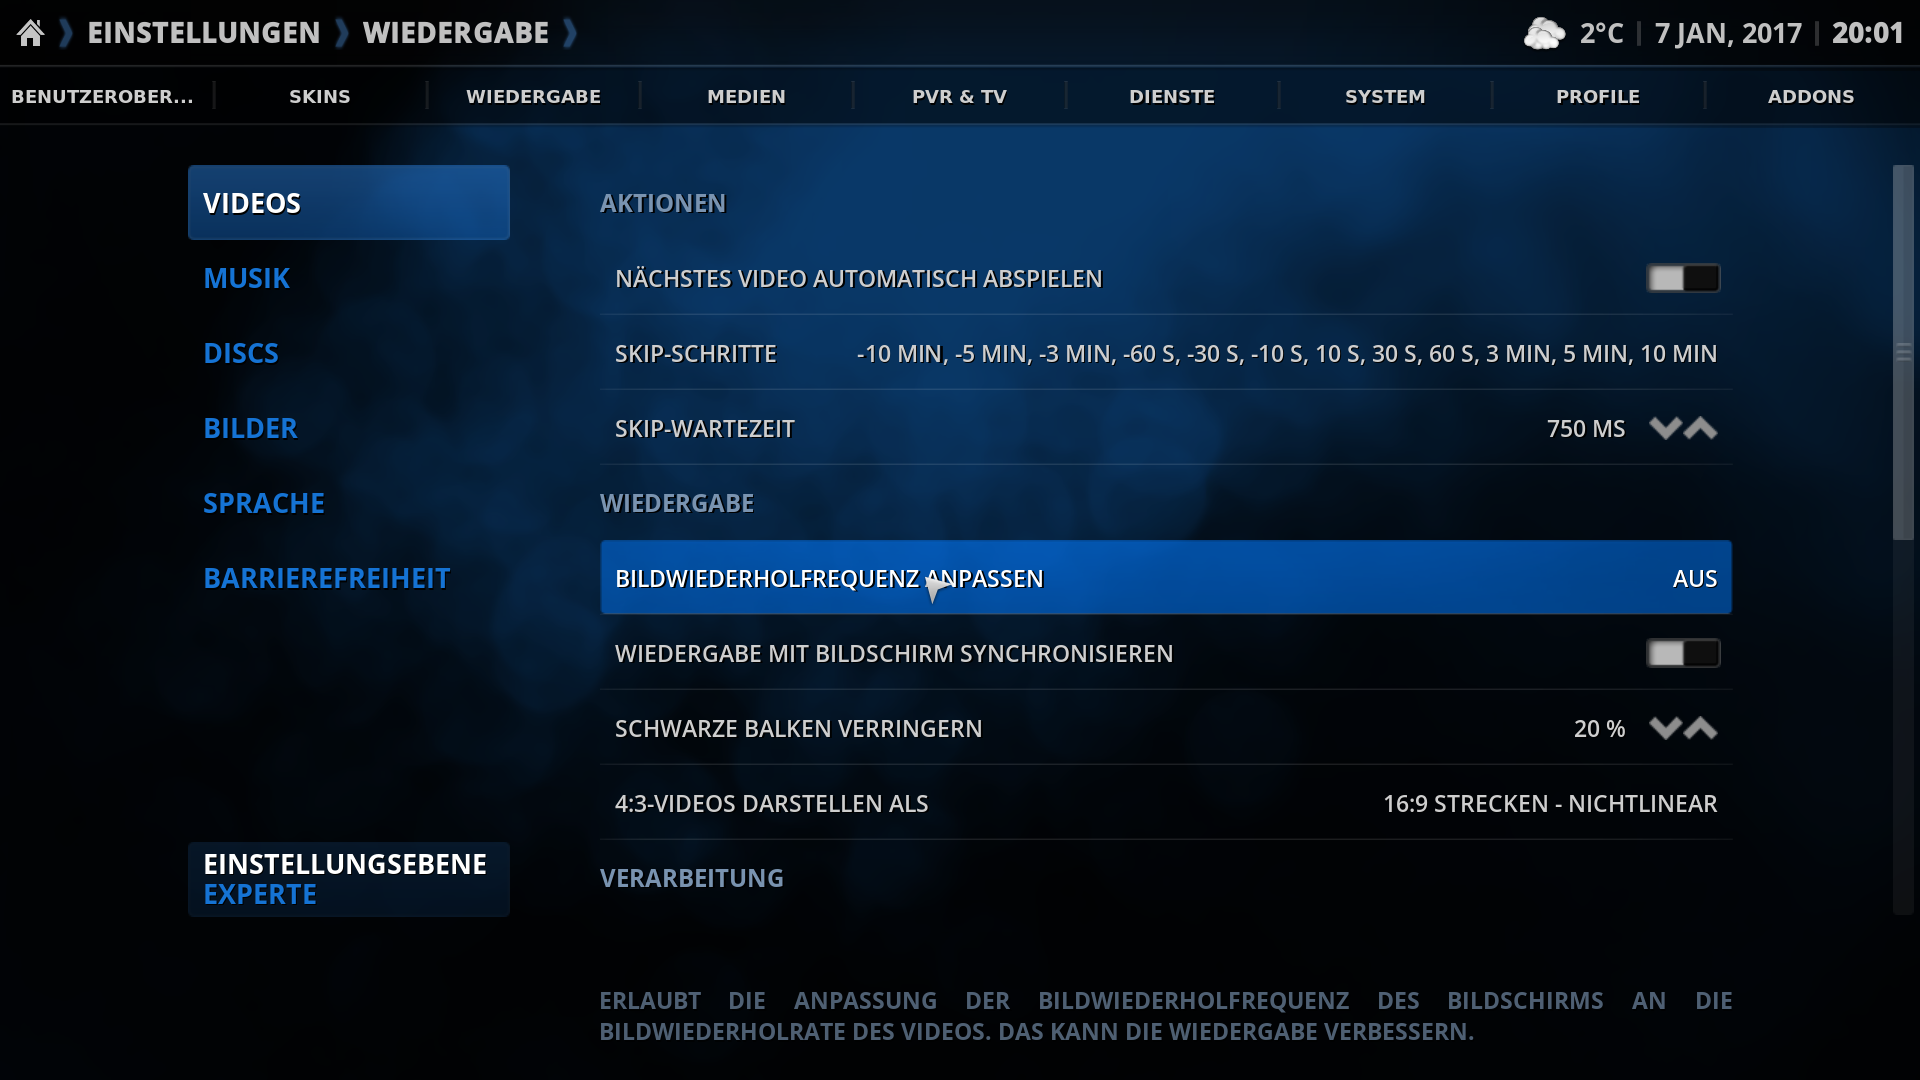Image resolution: width=1920 pixels, height=1080 pixels.
Task: Switch to the Addons tab
Action: 1811,96
